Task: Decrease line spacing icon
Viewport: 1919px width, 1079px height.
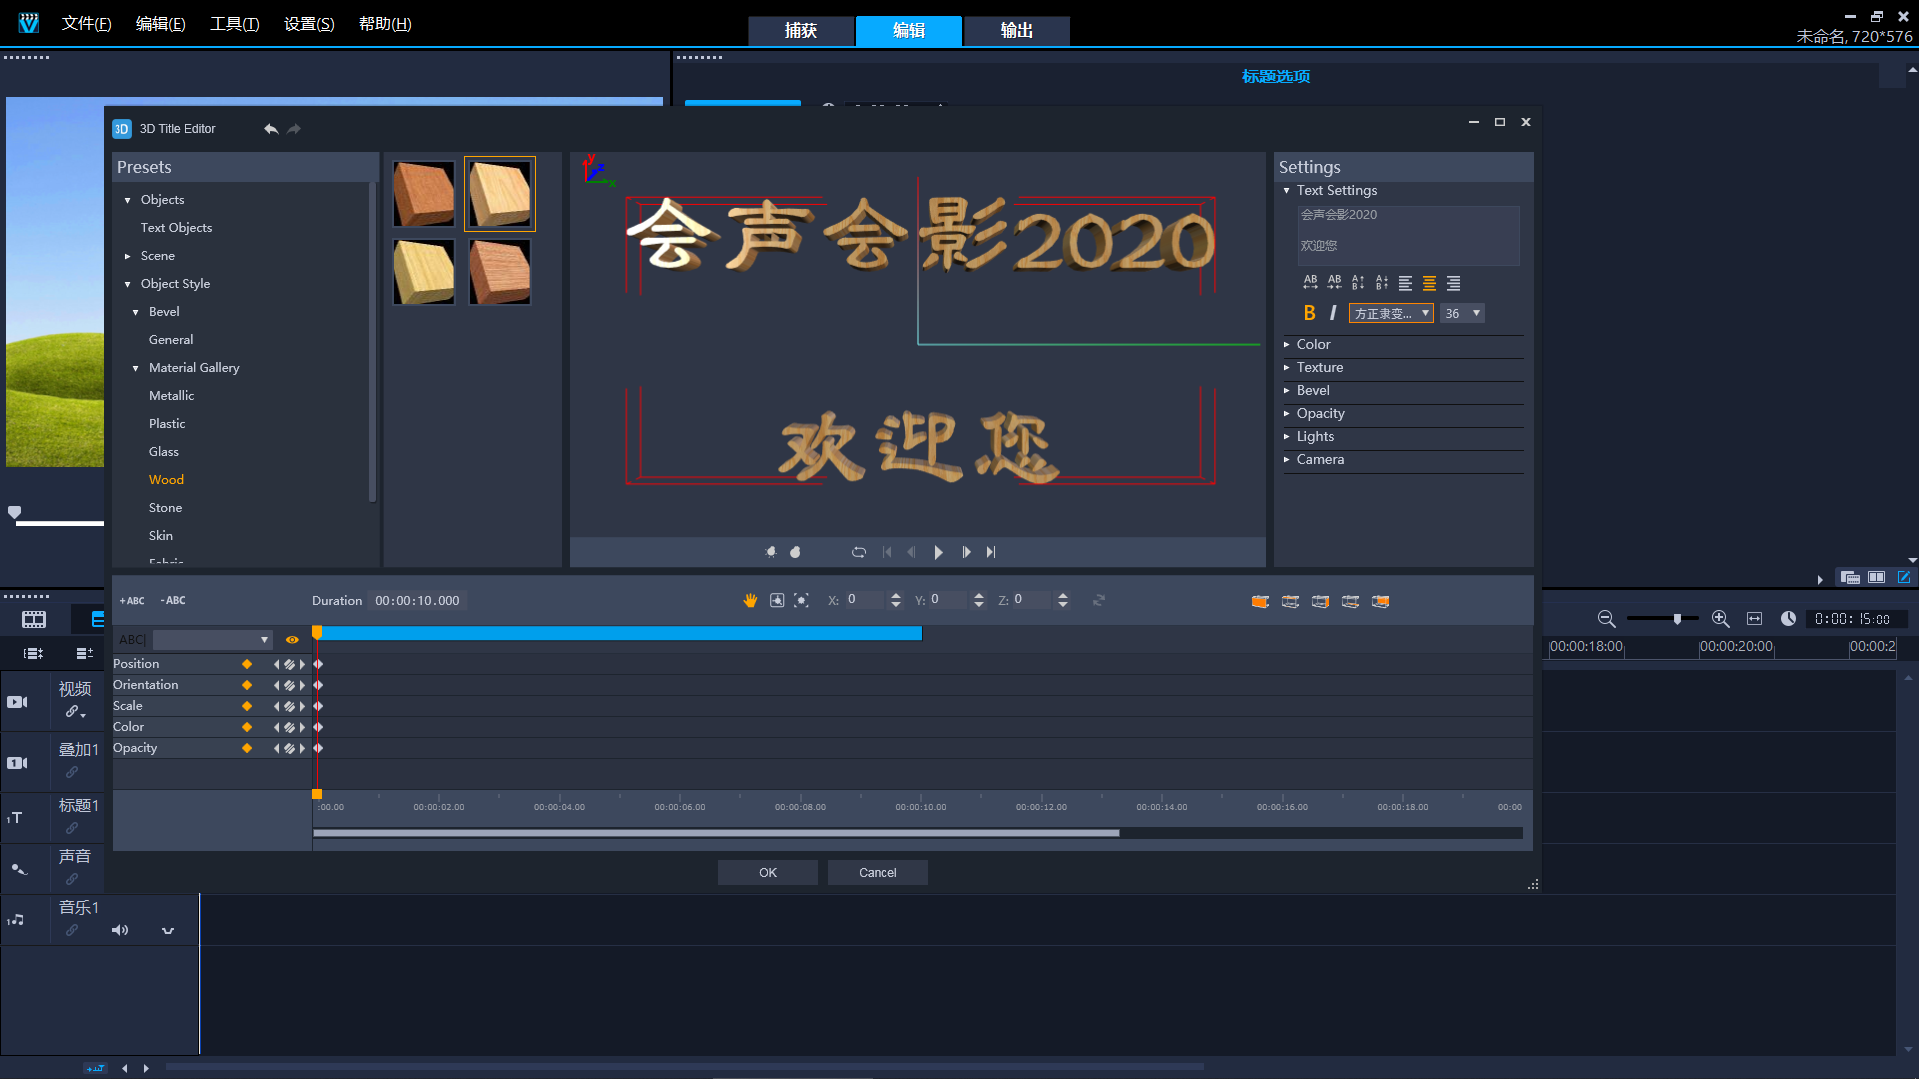Action: (1382, 283)
